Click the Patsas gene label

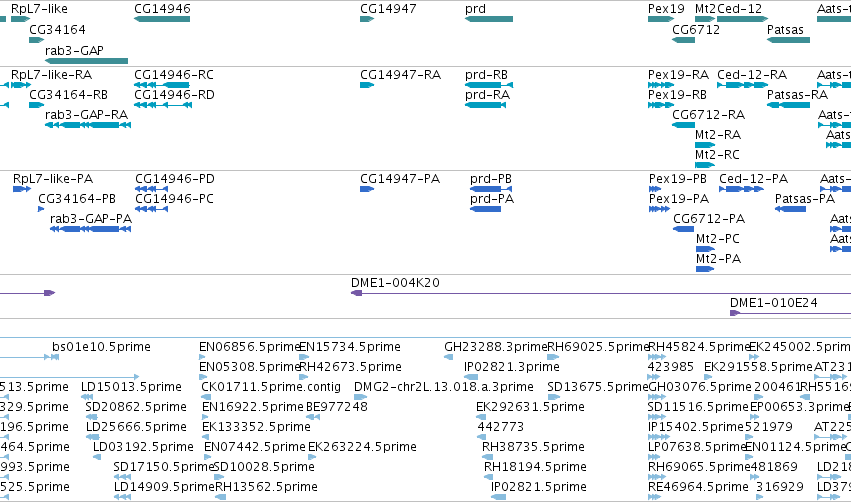(785, 29)
